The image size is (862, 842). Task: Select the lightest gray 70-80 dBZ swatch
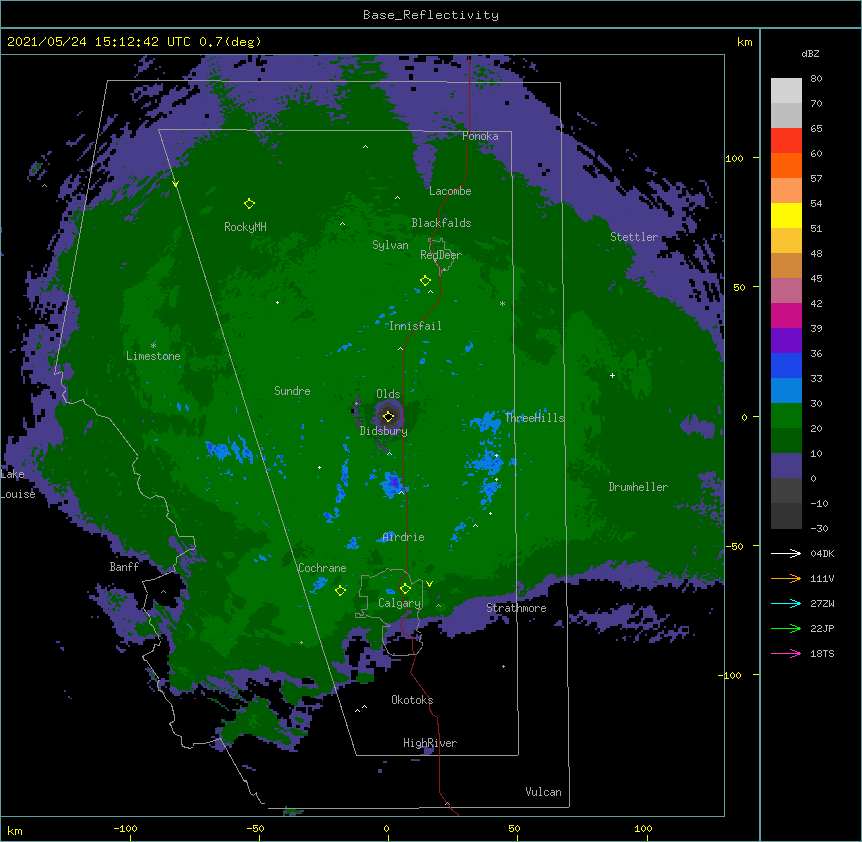pyautogui.click(x=786, y=91)
